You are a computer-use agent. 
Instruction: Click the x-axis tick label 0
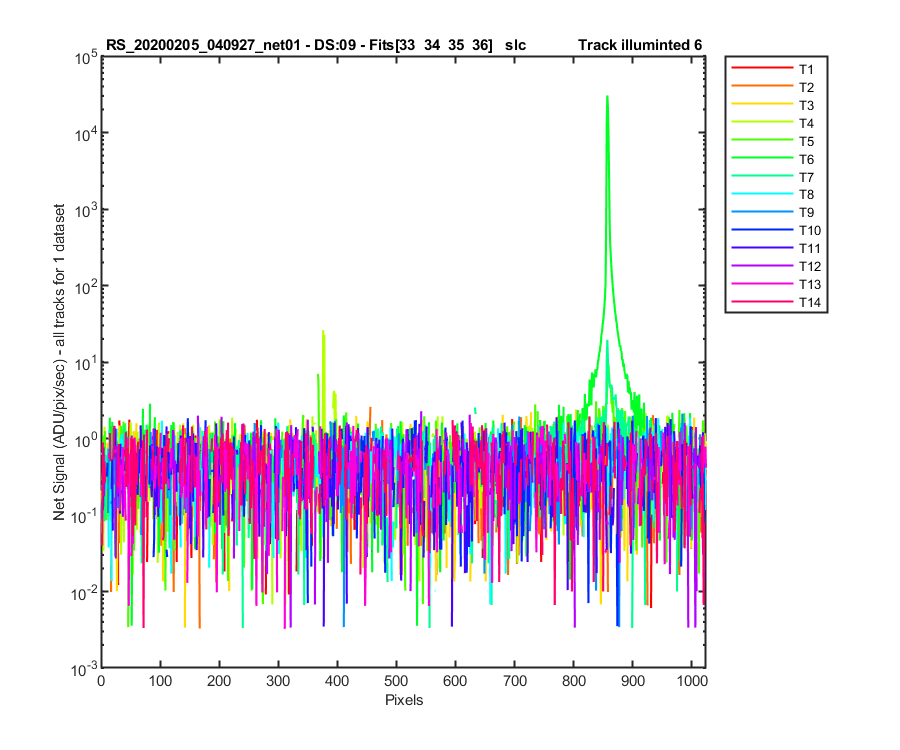coord(101,681)
